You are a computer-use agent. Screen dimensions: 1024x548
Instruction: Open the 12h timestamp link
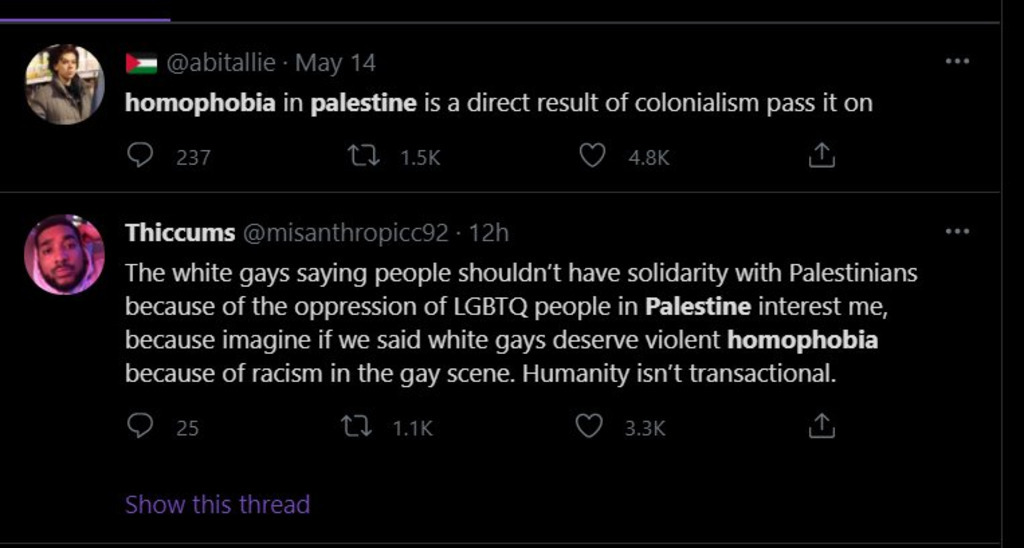point(489,233)
